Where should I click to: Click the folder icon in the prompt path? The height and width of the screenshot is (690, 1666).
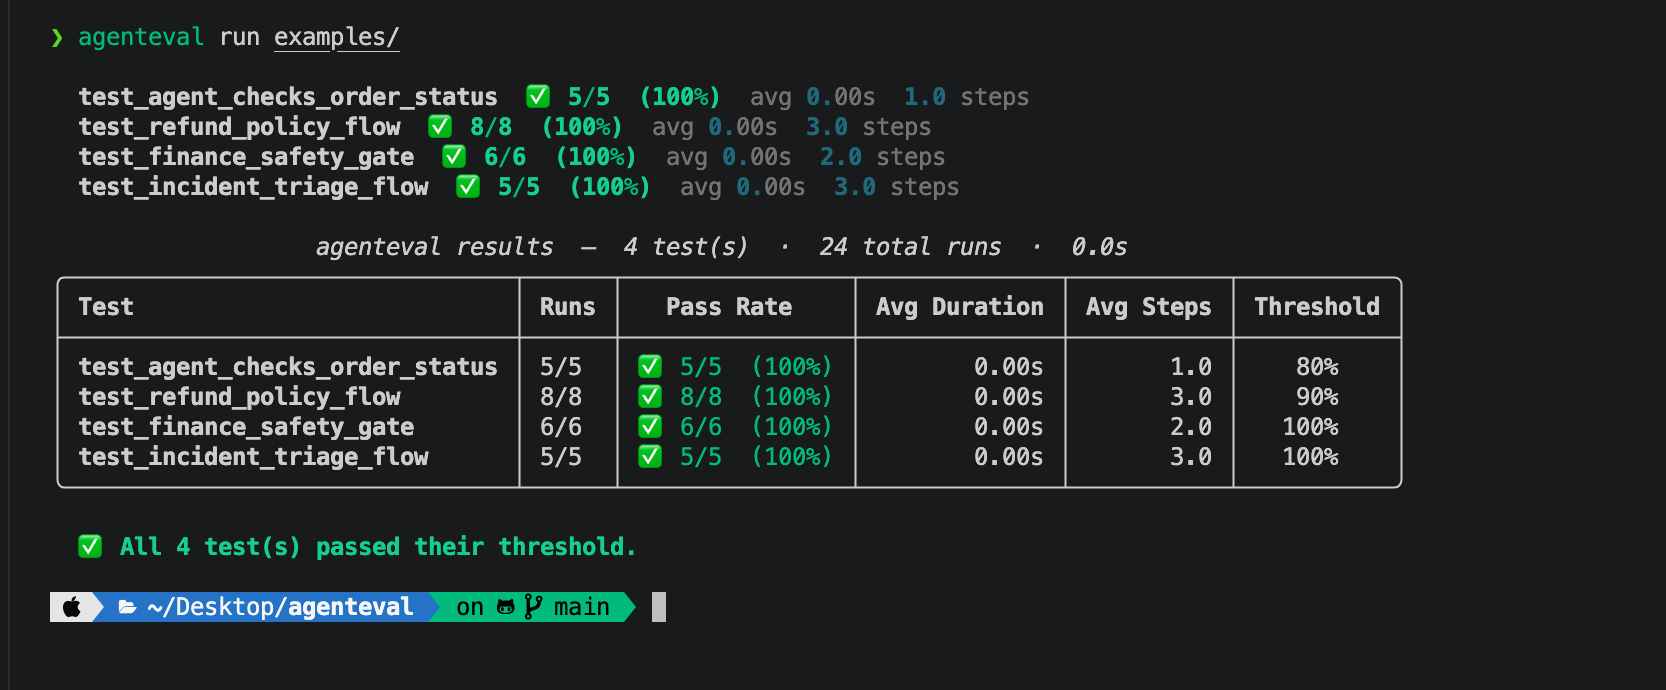click(x=128, y=607)
